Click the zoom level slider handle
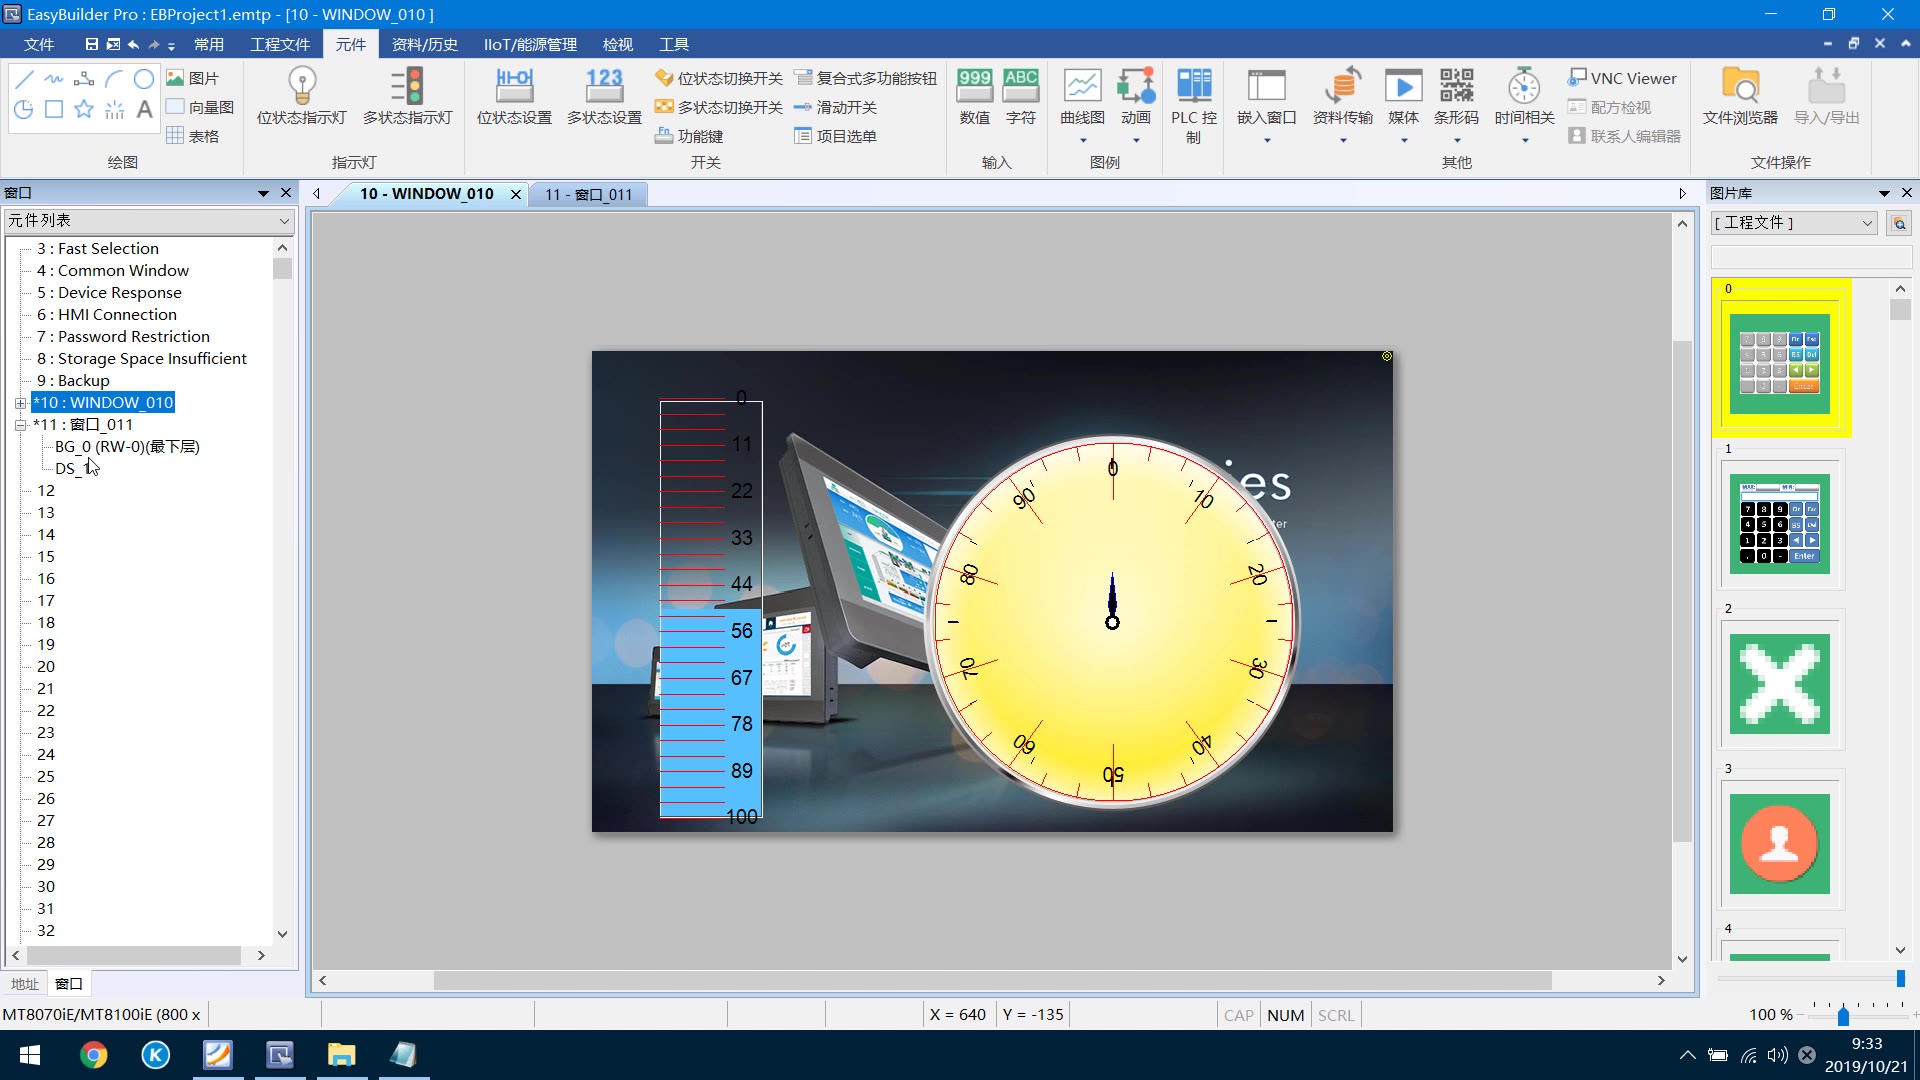Viewport: 1920px width, 1080px height. click(x=1843, y=1016)
